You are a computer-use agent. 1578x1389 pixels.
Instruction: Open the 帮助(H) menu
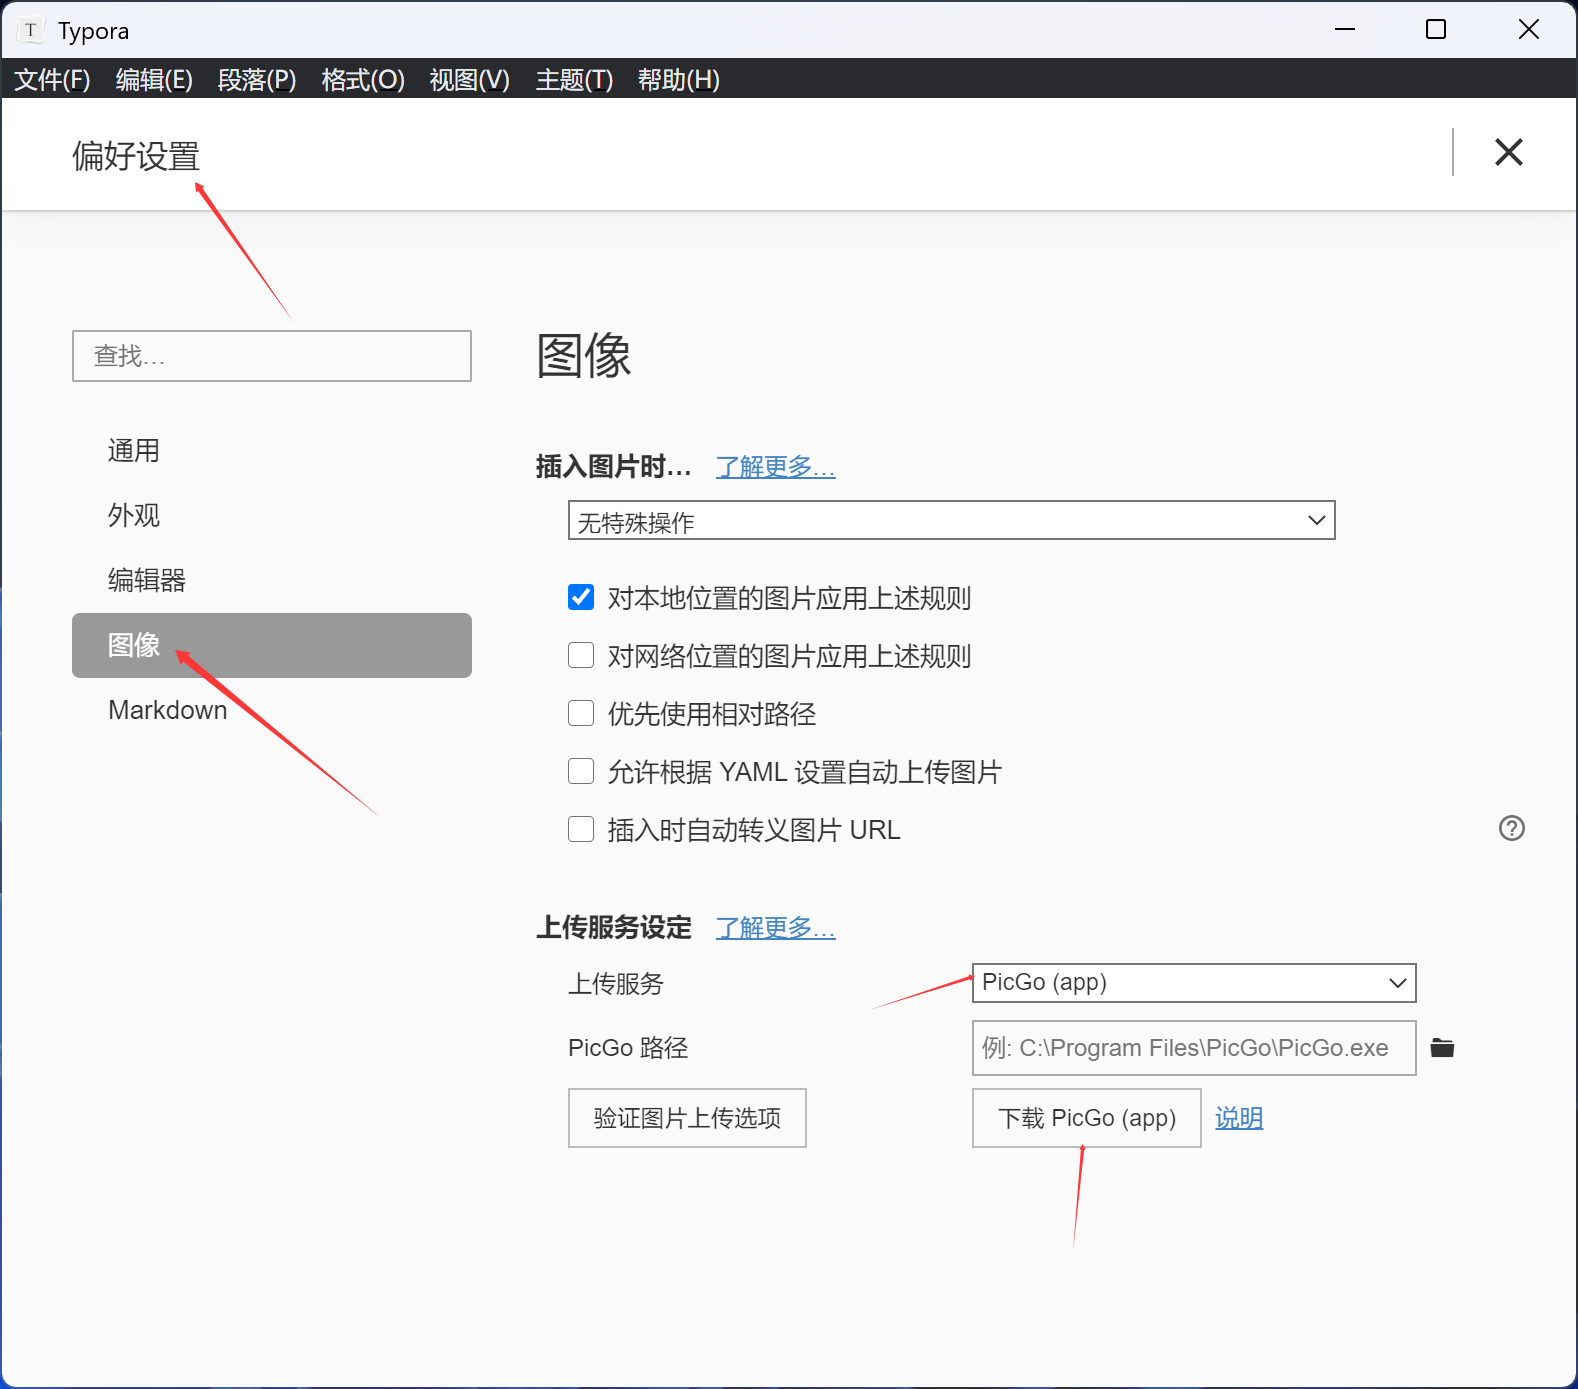pos(679,79)
